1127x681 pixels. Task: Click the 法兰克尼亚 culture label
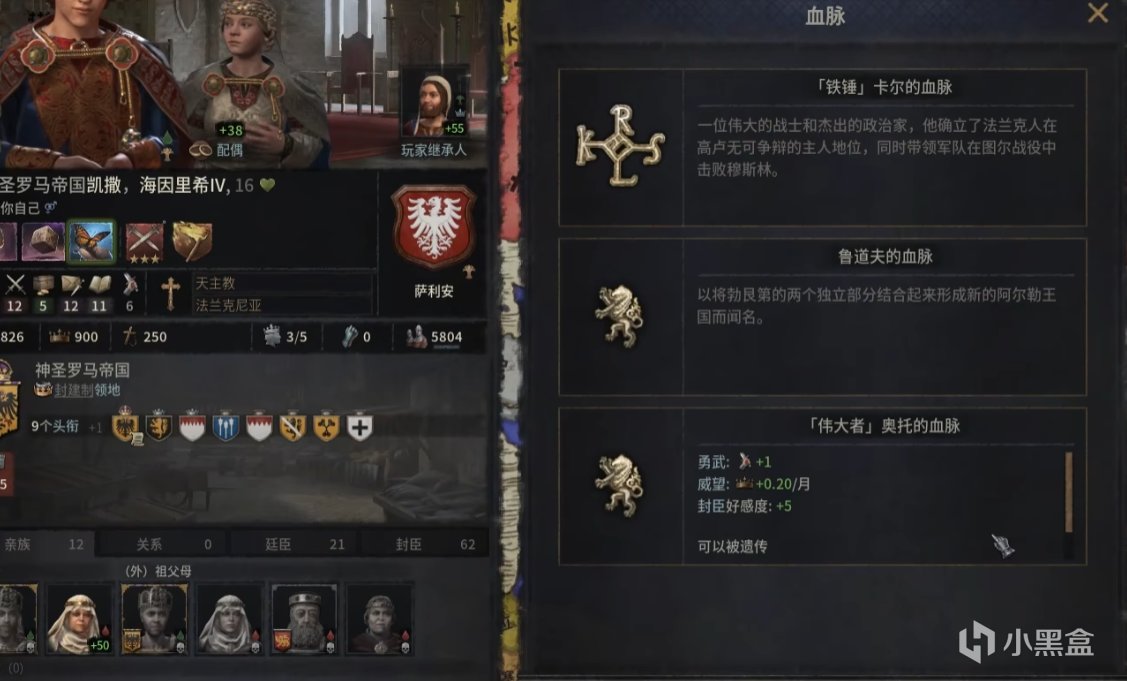[x=229, y=305]
